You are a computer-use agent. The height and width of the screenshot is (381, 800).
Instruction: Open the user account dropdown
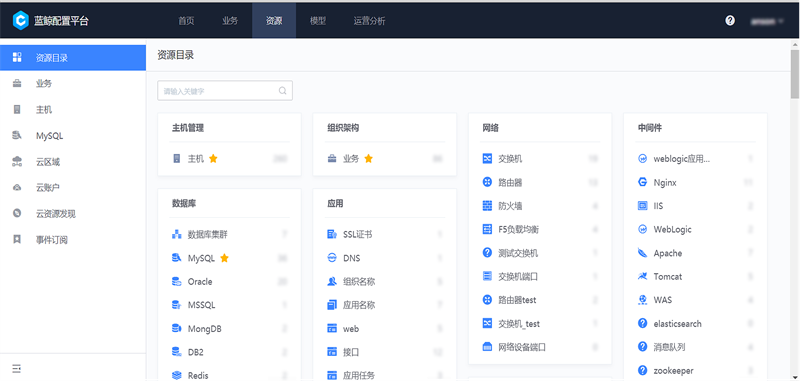pos(767,21)
